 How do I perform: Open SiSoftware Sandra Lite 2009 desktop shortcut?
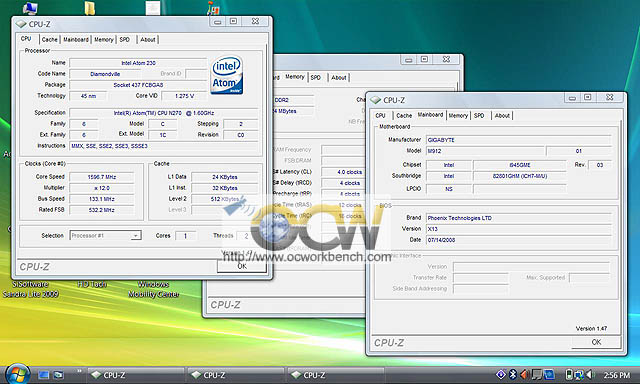tap(30, 289)
